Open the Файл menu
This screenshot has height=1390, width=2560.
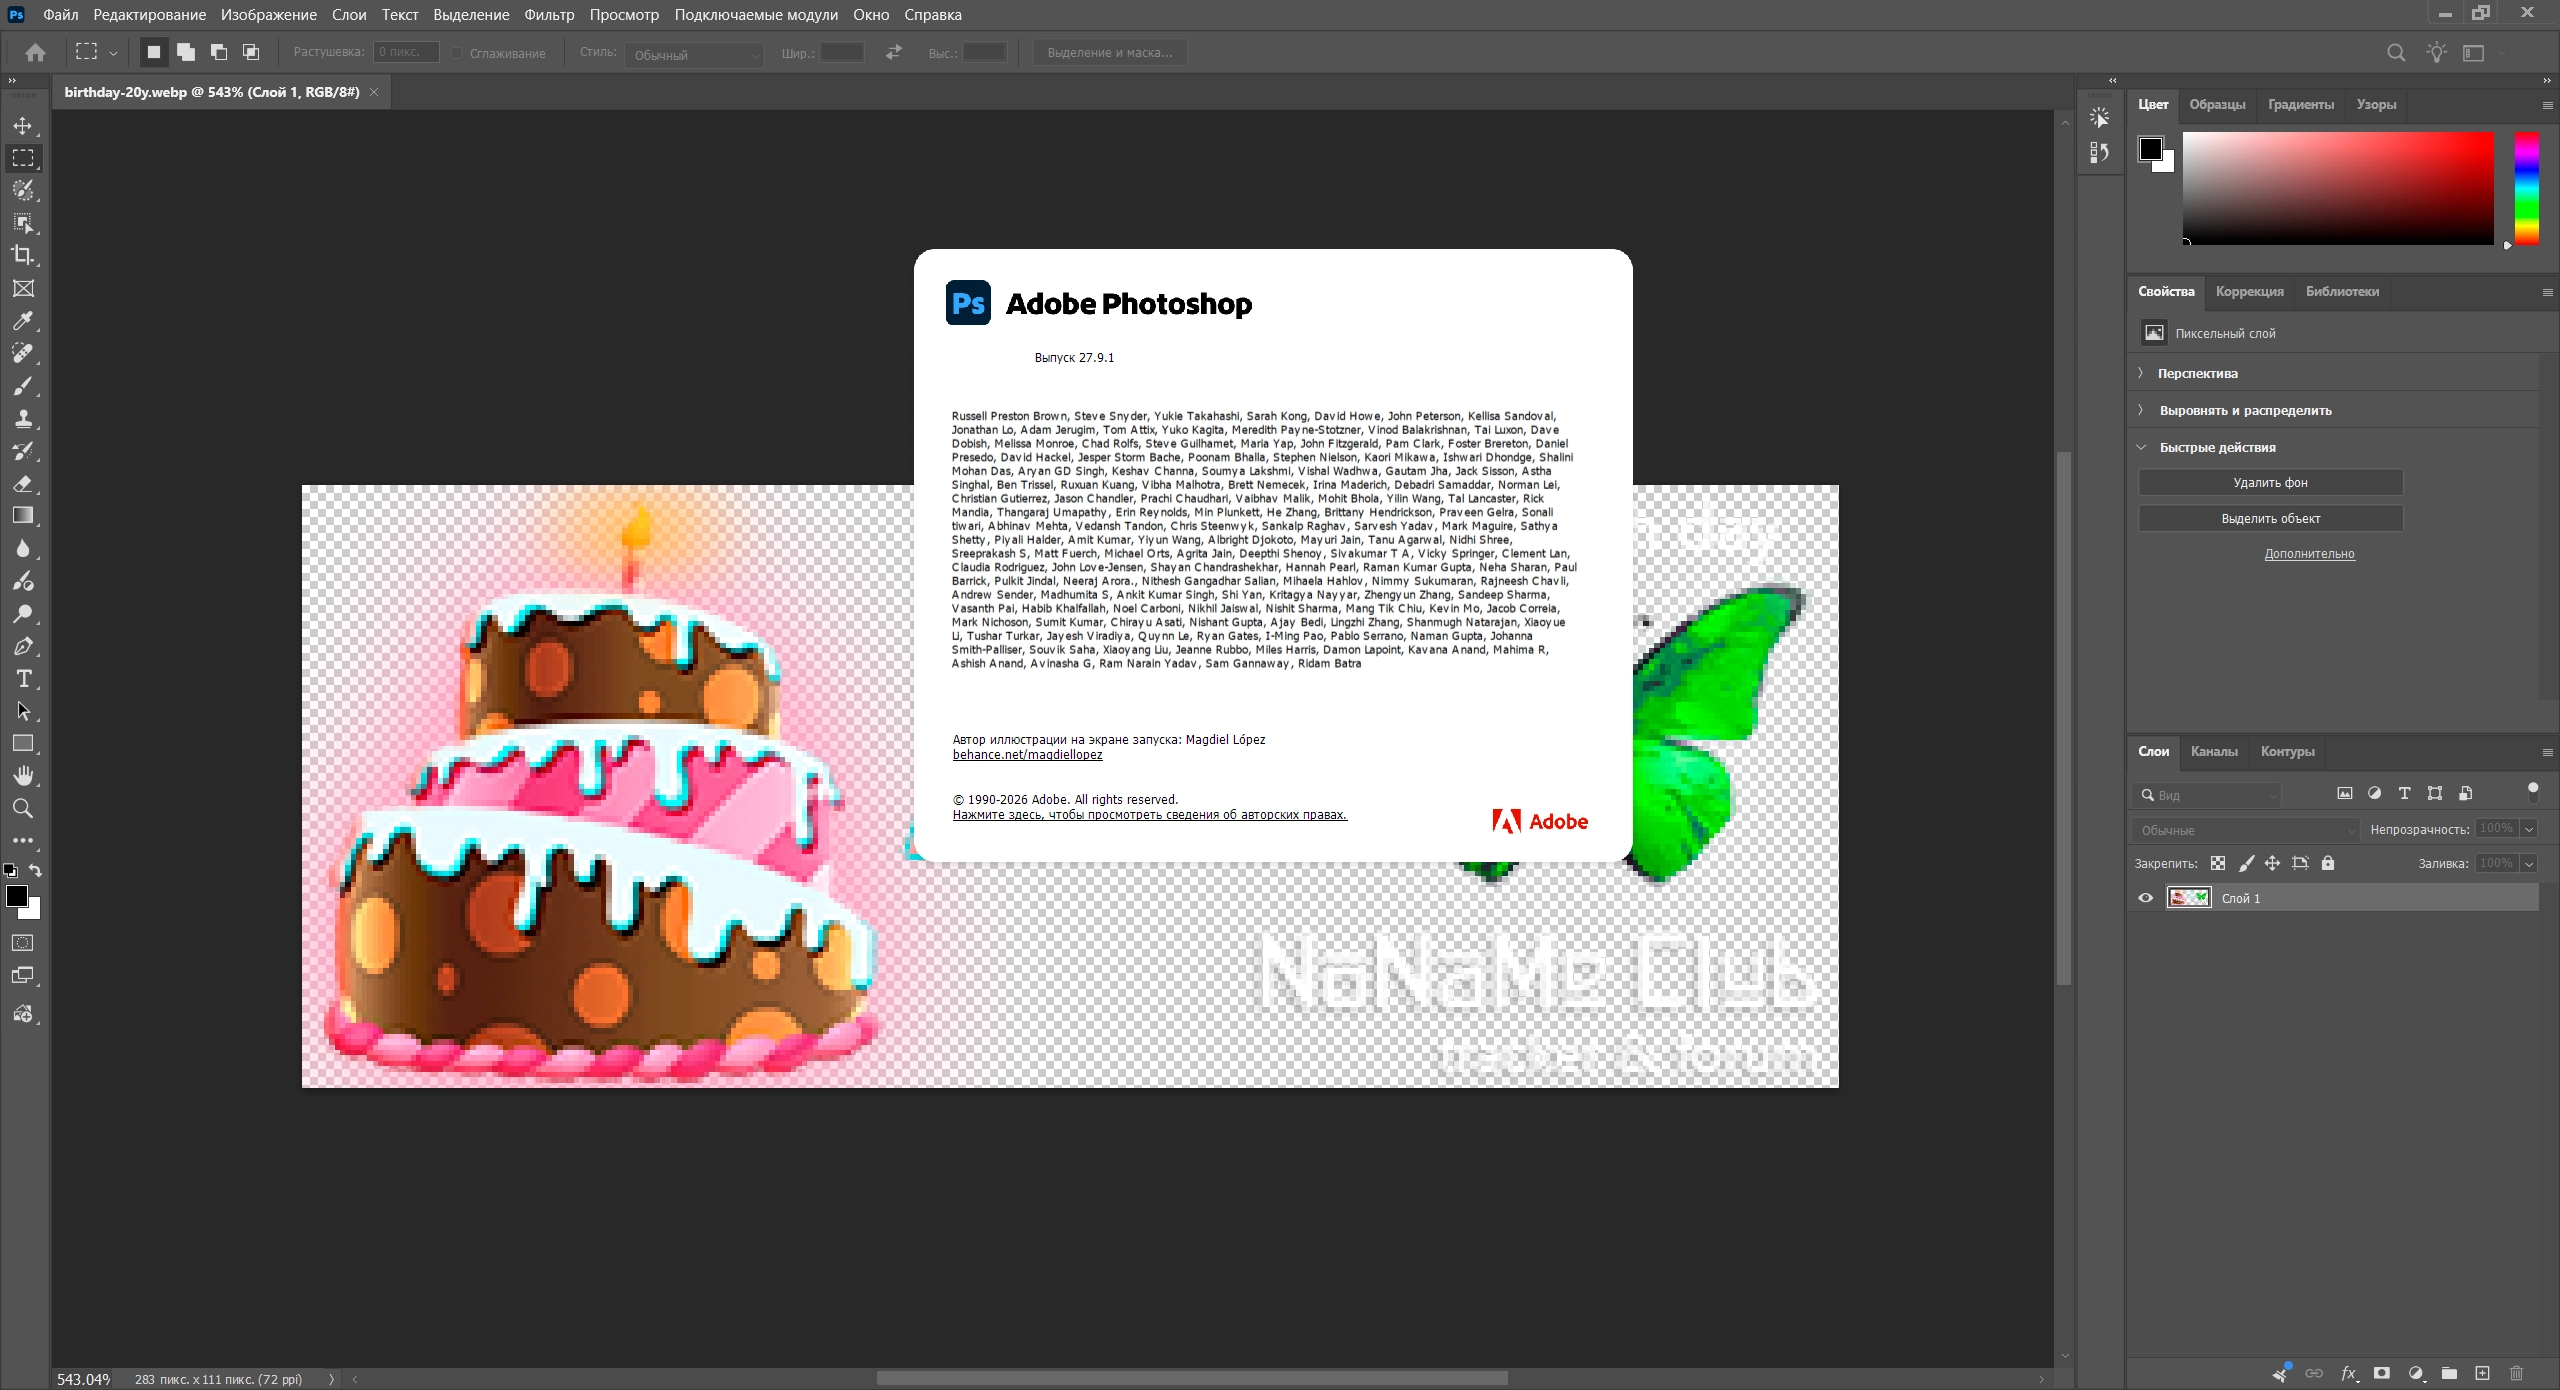point(61,15)
